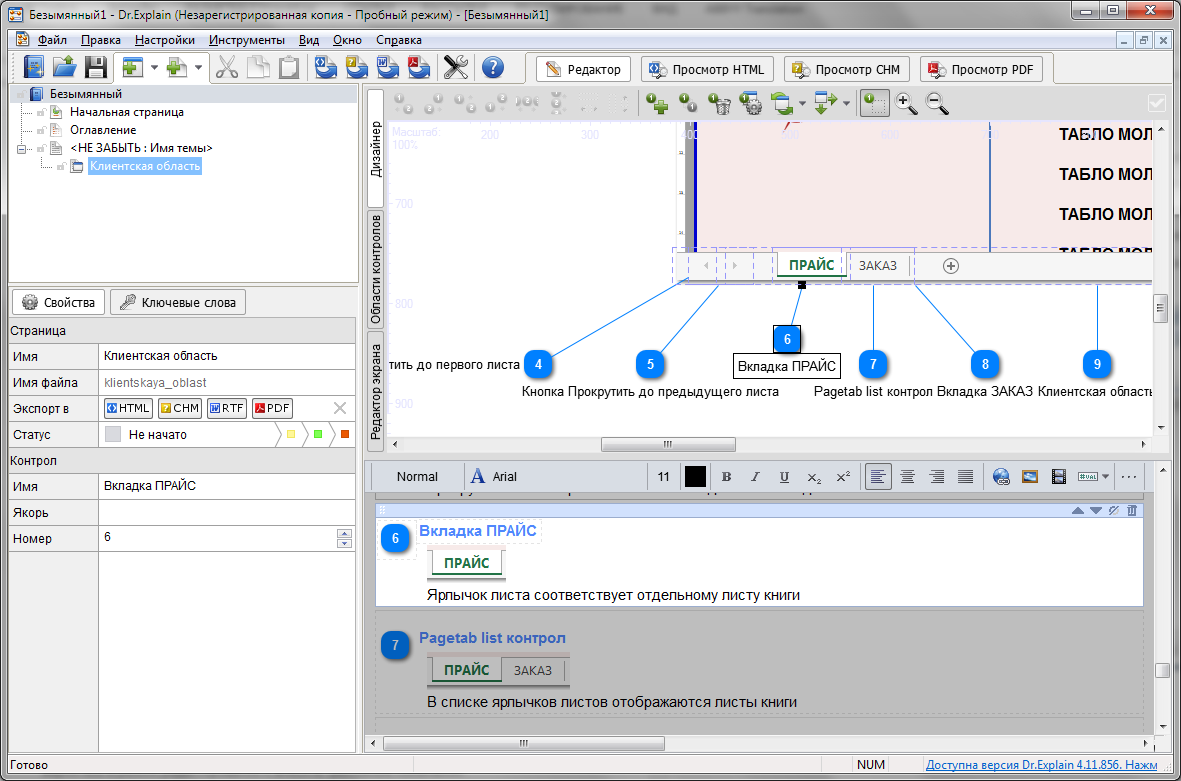Move annotation 6 block up
This screenshot has width=1181, height=781.
pos(1078,511)
